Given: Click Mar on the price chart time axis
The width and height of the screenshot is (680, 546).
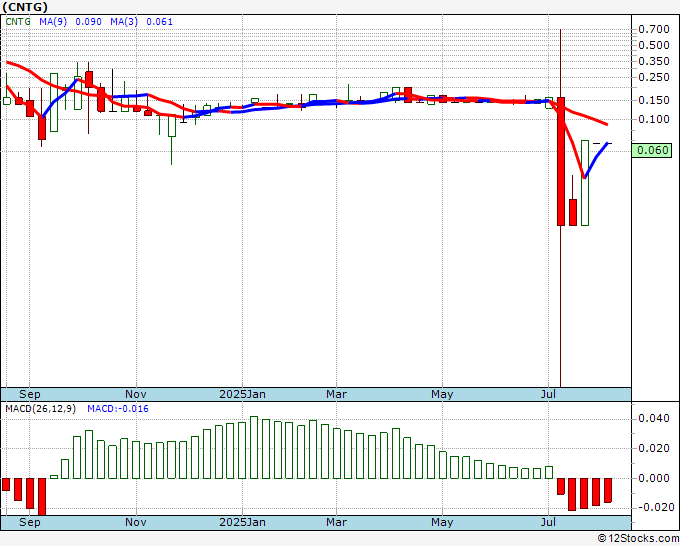Looking at the screenshot, I should coord(337,394).
